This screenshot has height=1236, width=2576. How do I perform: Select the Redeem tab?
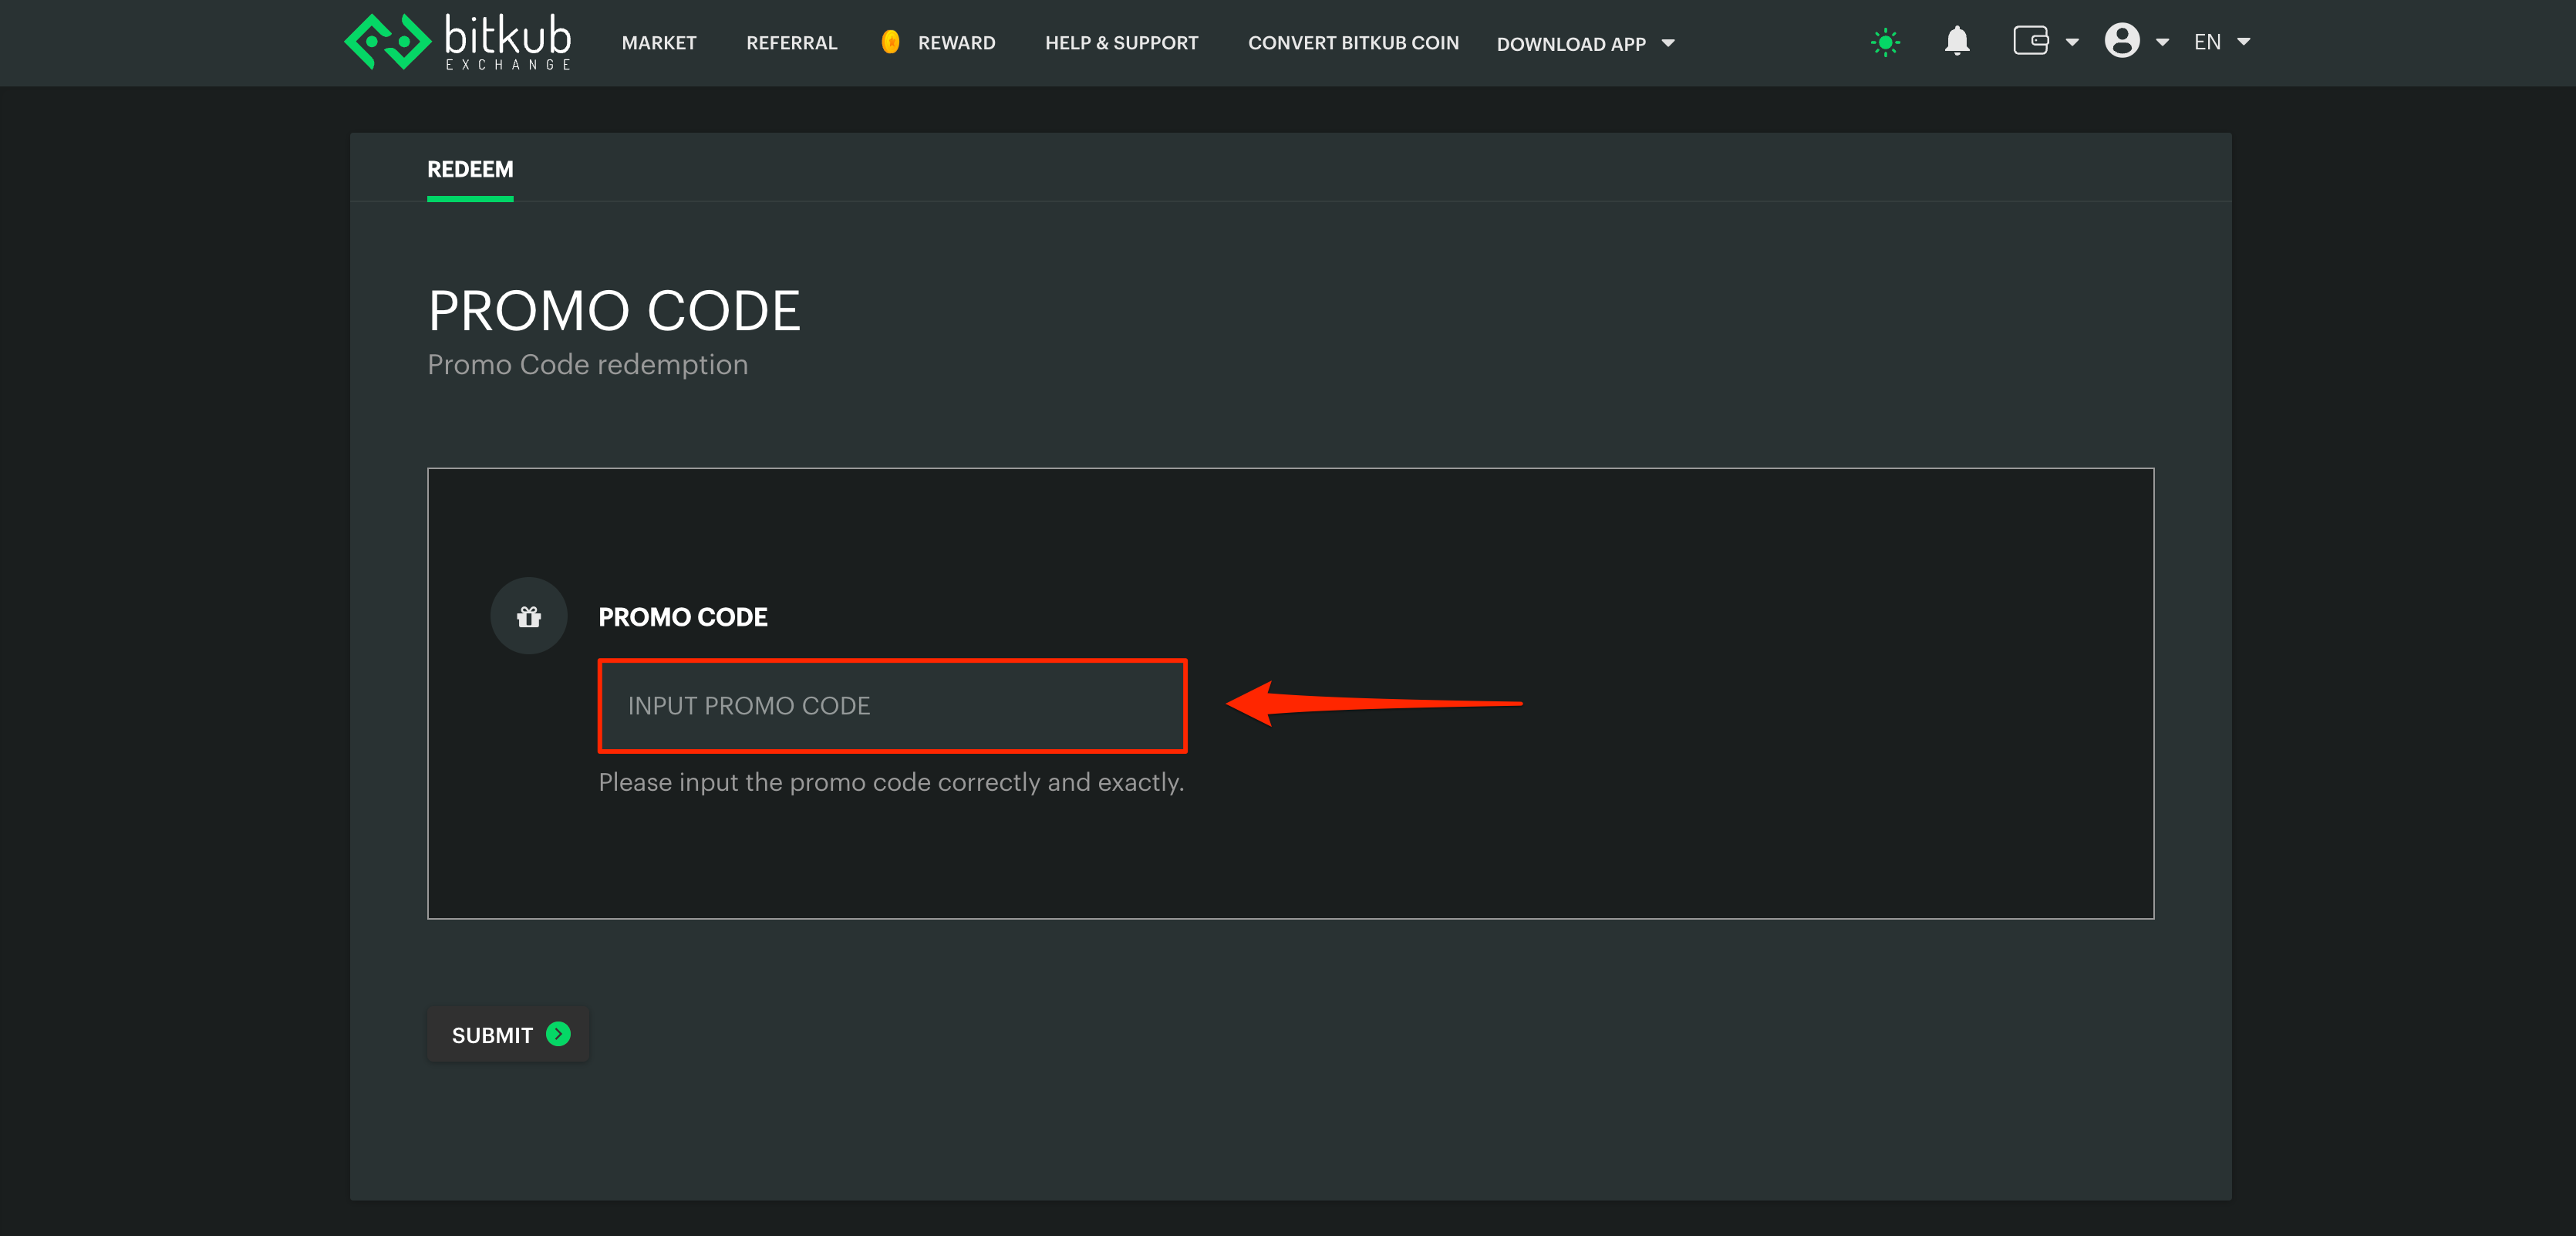click(x=470, y=169)
